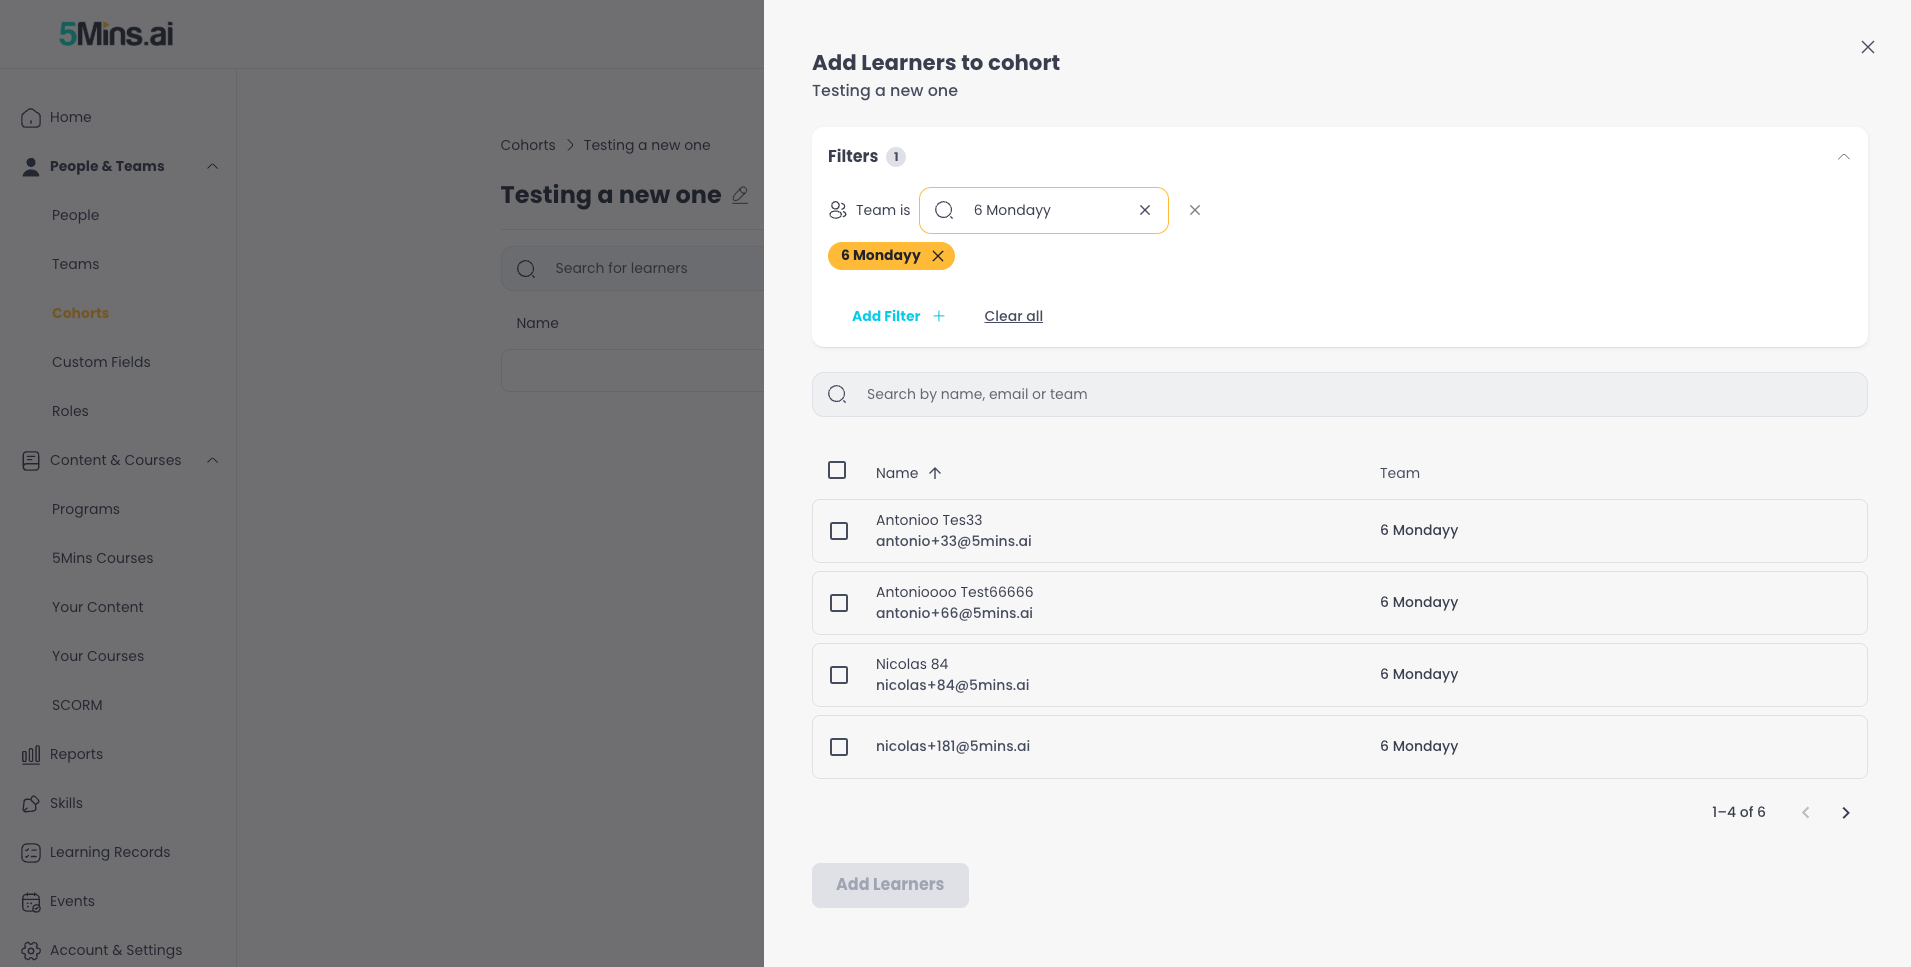
Task: Open Cohorts in the sidebar
Action: (x=80, y=313)
